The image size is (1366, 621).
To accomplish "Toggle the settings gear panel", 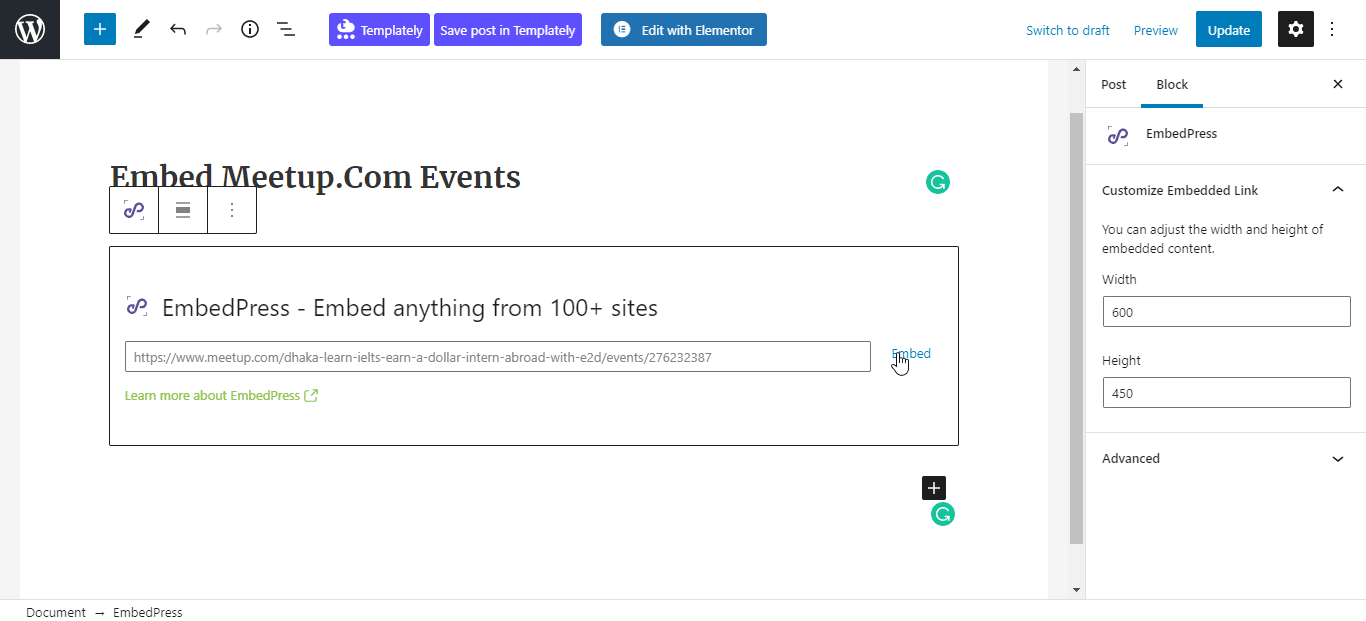I will (1296, 29).
